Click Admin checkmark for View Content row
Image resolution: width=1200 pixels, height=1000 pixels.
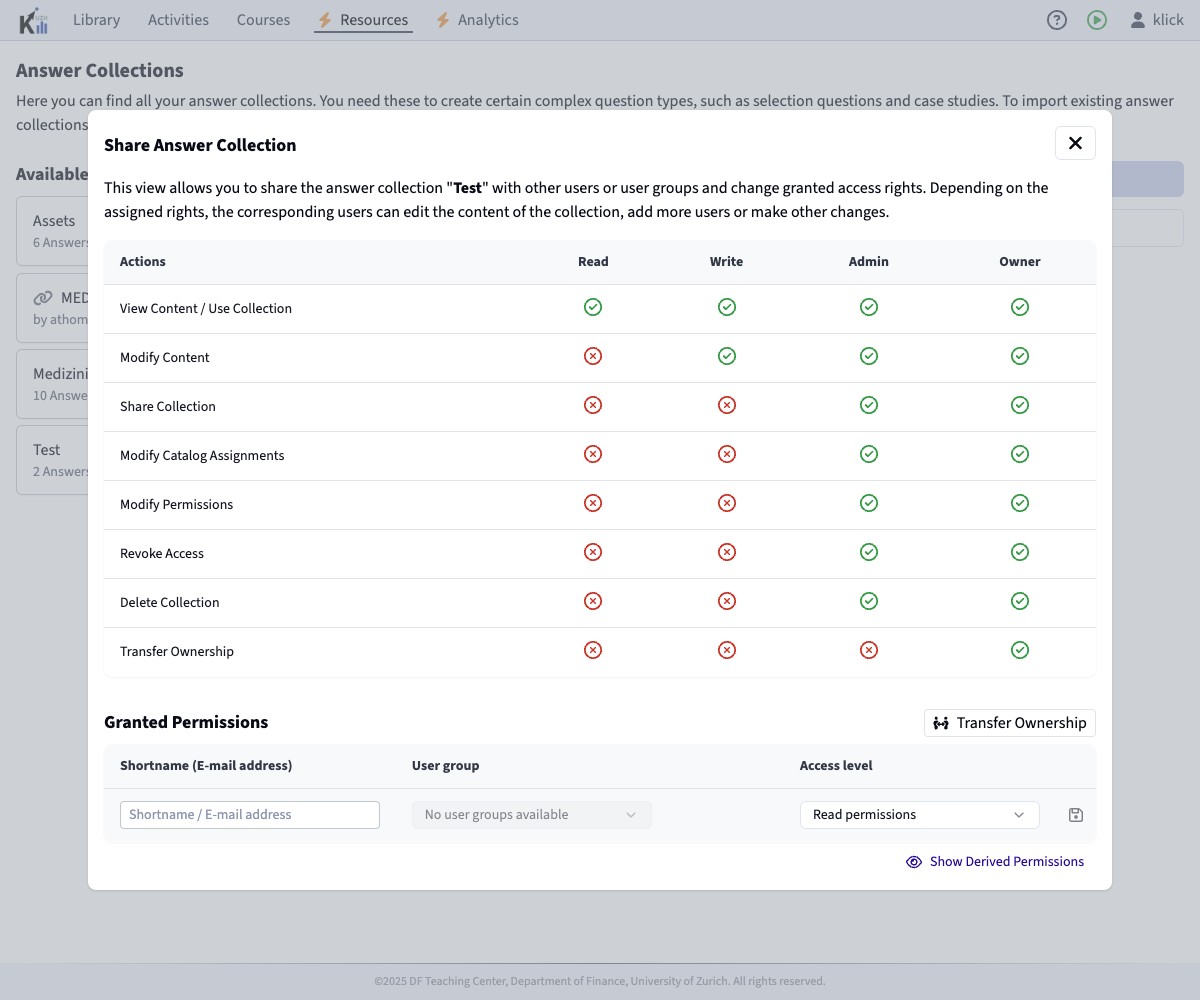869,307
